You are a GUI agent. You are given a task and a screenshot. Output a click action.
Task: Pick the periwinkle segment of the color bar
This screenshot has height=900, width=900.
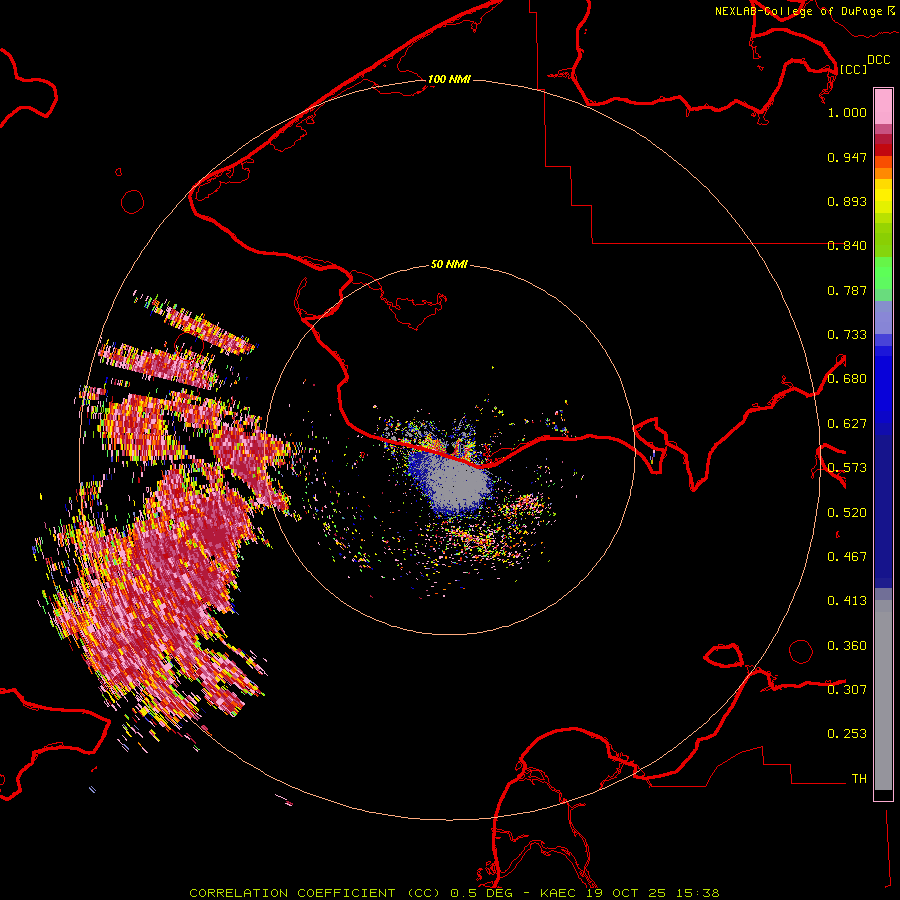[883, 317]
